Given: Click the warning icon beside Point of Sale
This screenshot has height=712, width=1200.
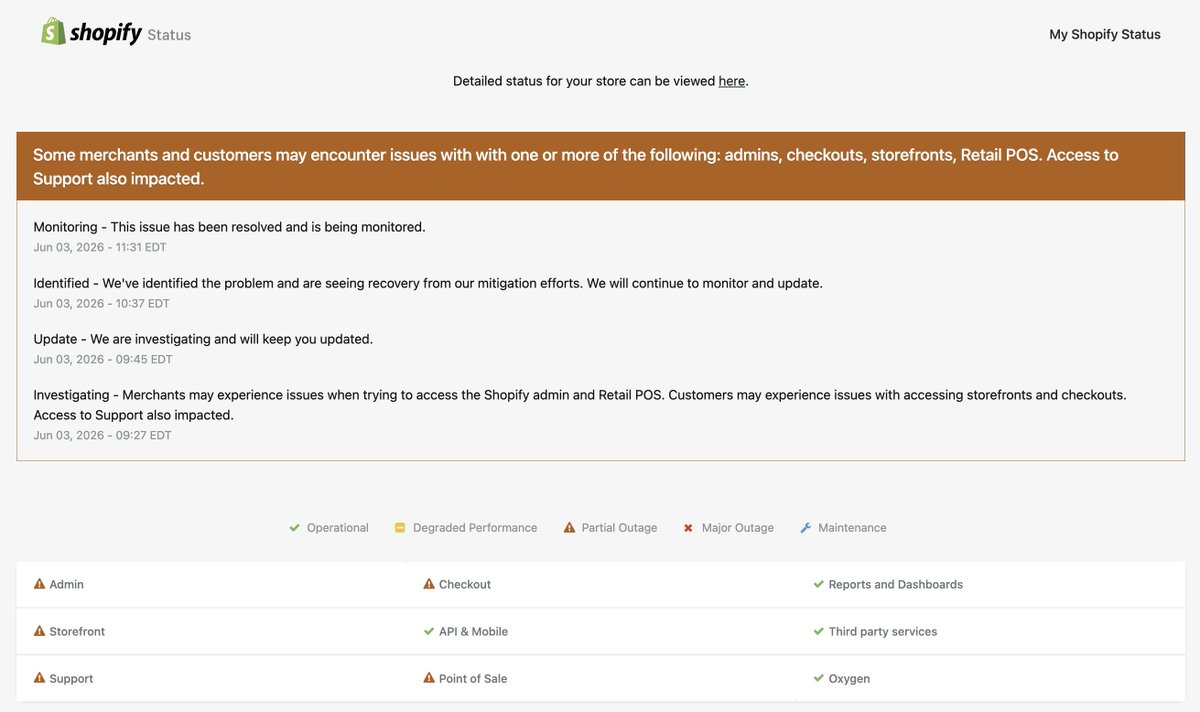Looking at the screenshot, I should [x=429, y=678].
